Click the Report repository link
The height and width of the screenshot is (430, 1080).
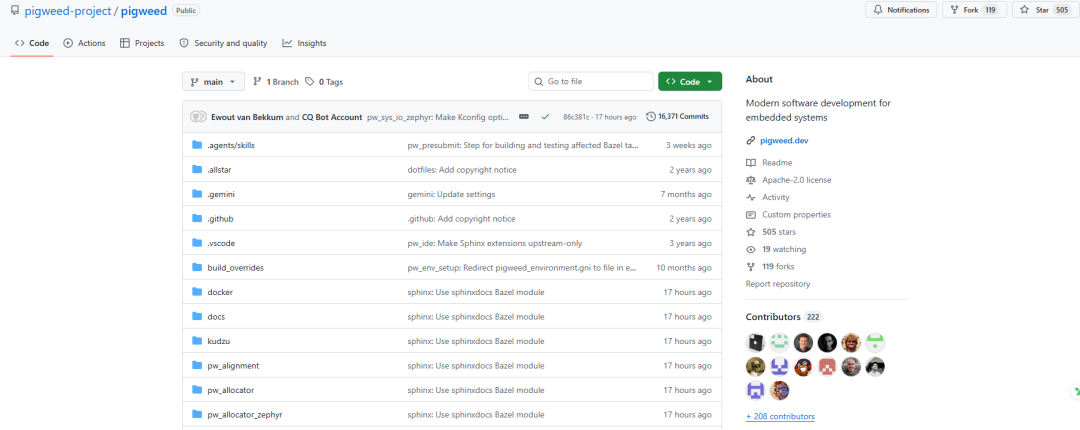pos(778,284)
